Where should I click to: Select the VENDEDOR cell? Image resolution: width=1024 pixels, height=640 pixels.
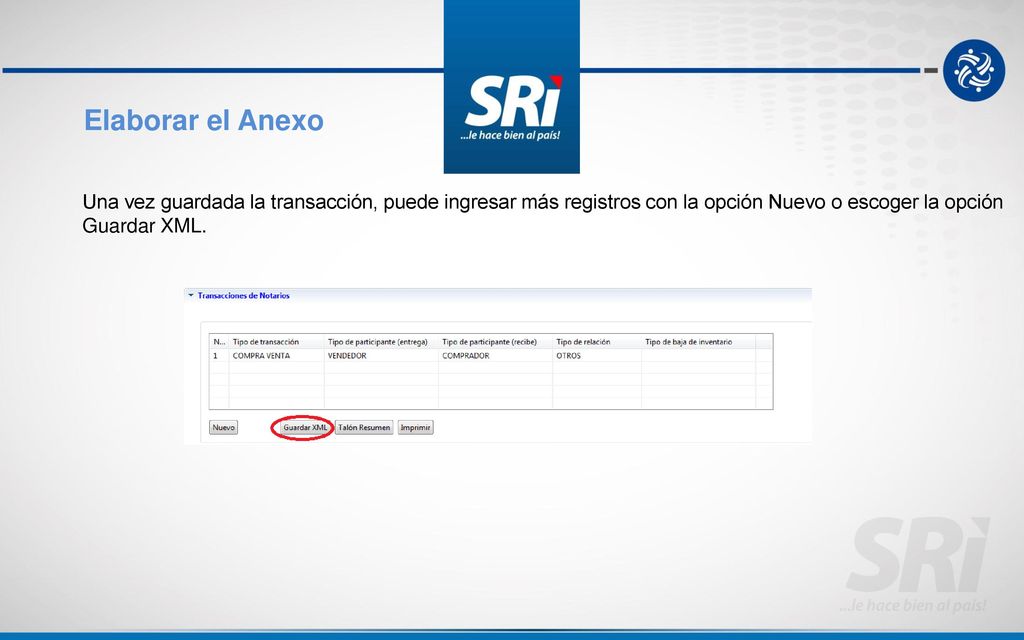click(381, 356)
